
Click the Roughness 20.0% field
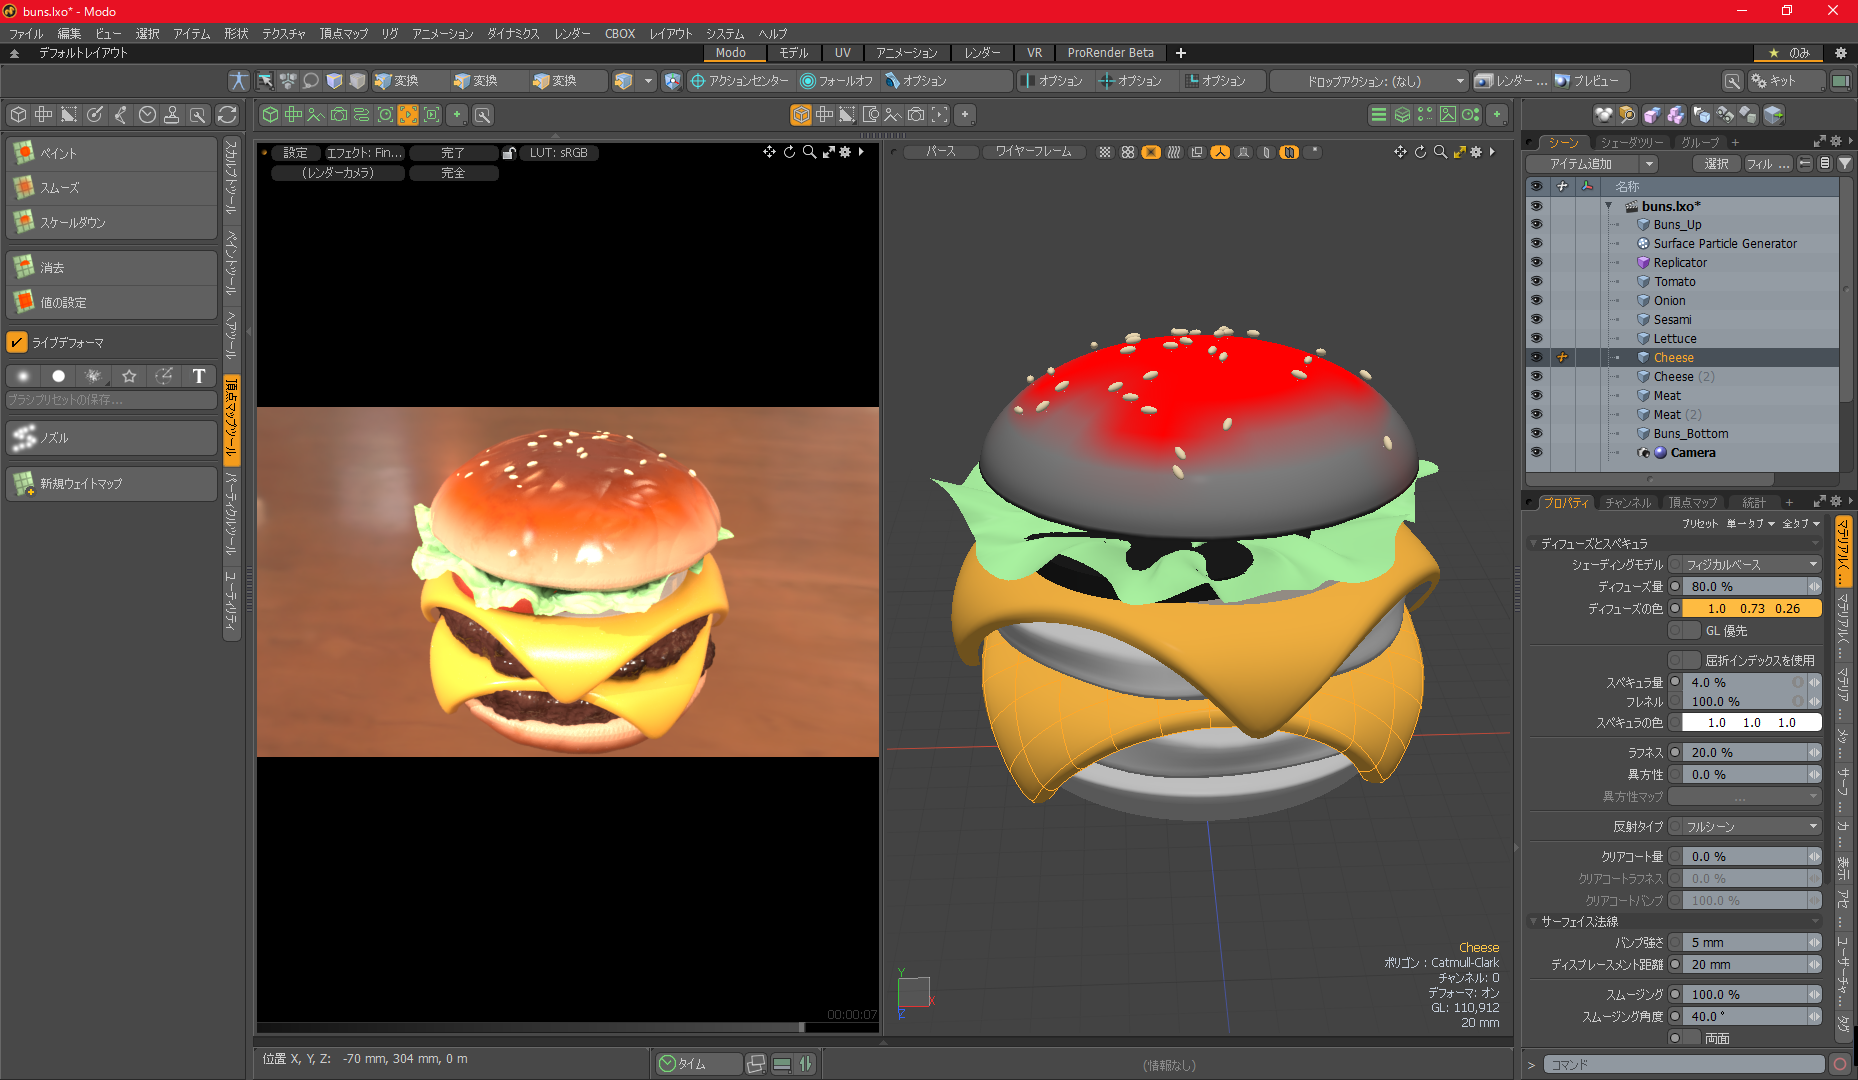[1751, 753]
